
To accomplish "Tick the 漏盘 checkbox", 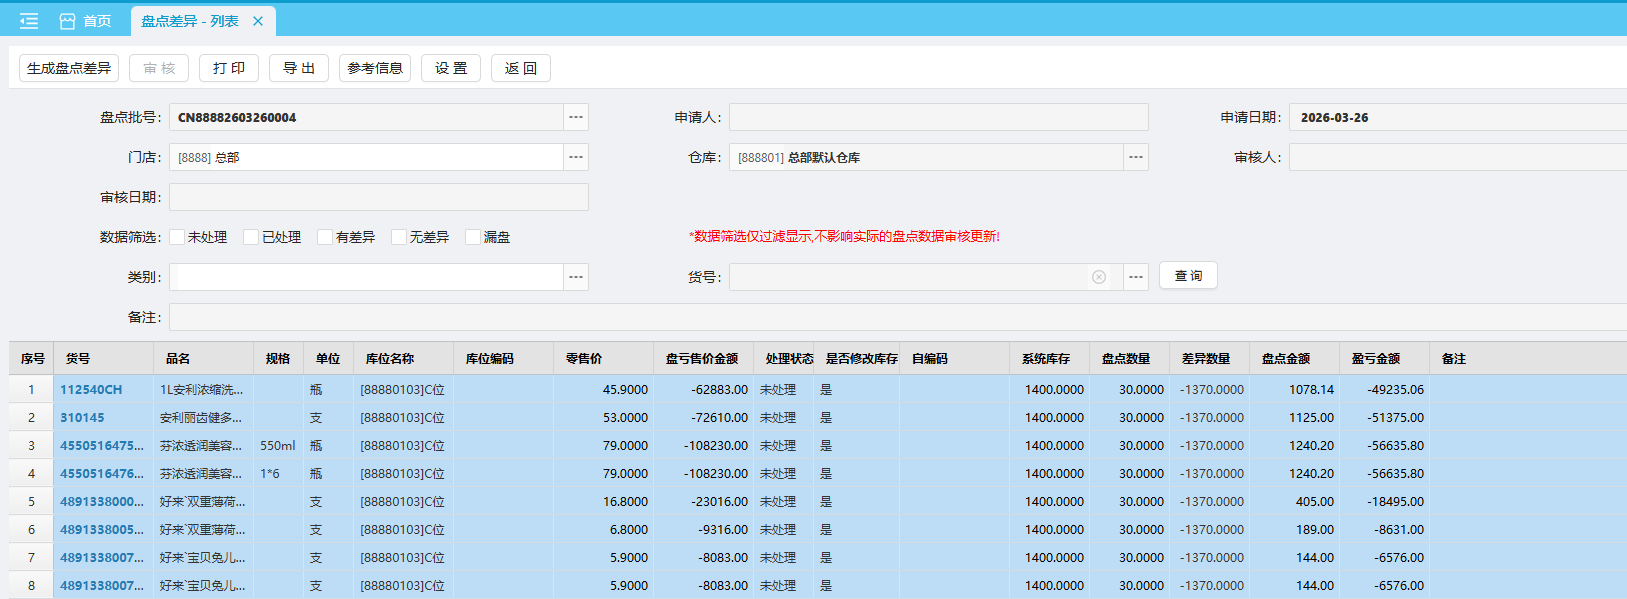I will (473, 237).
